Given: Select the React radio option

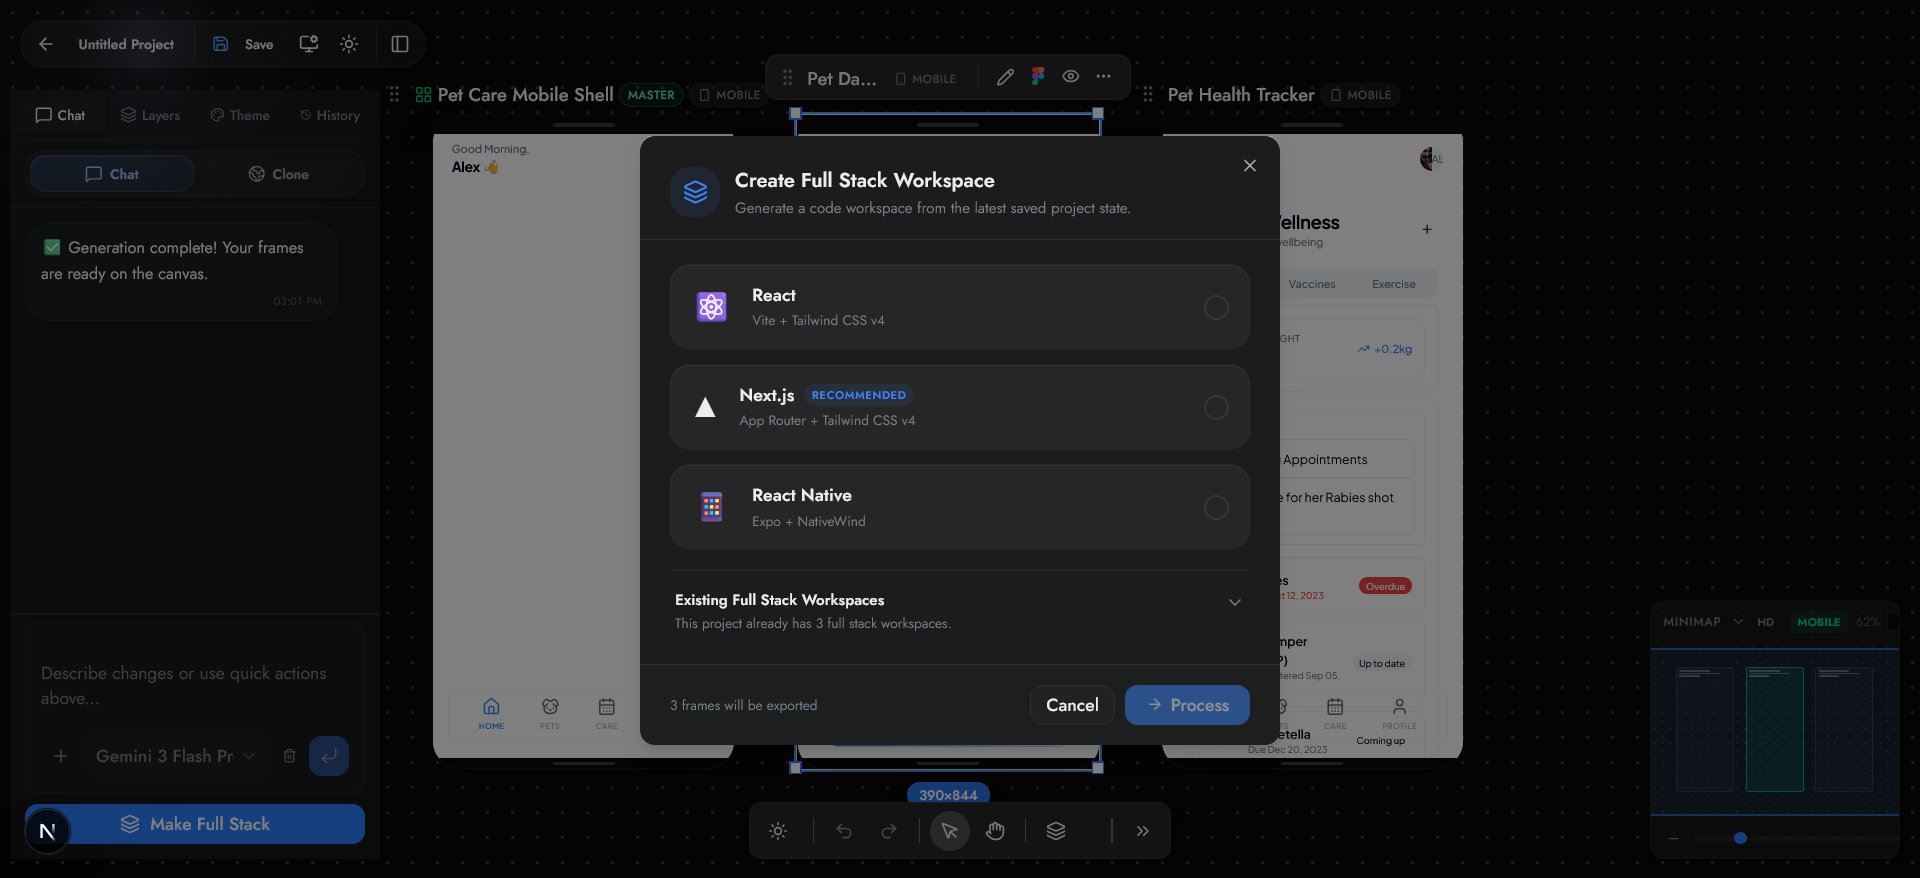Looking at the screenshot, I should [1216, 308].
